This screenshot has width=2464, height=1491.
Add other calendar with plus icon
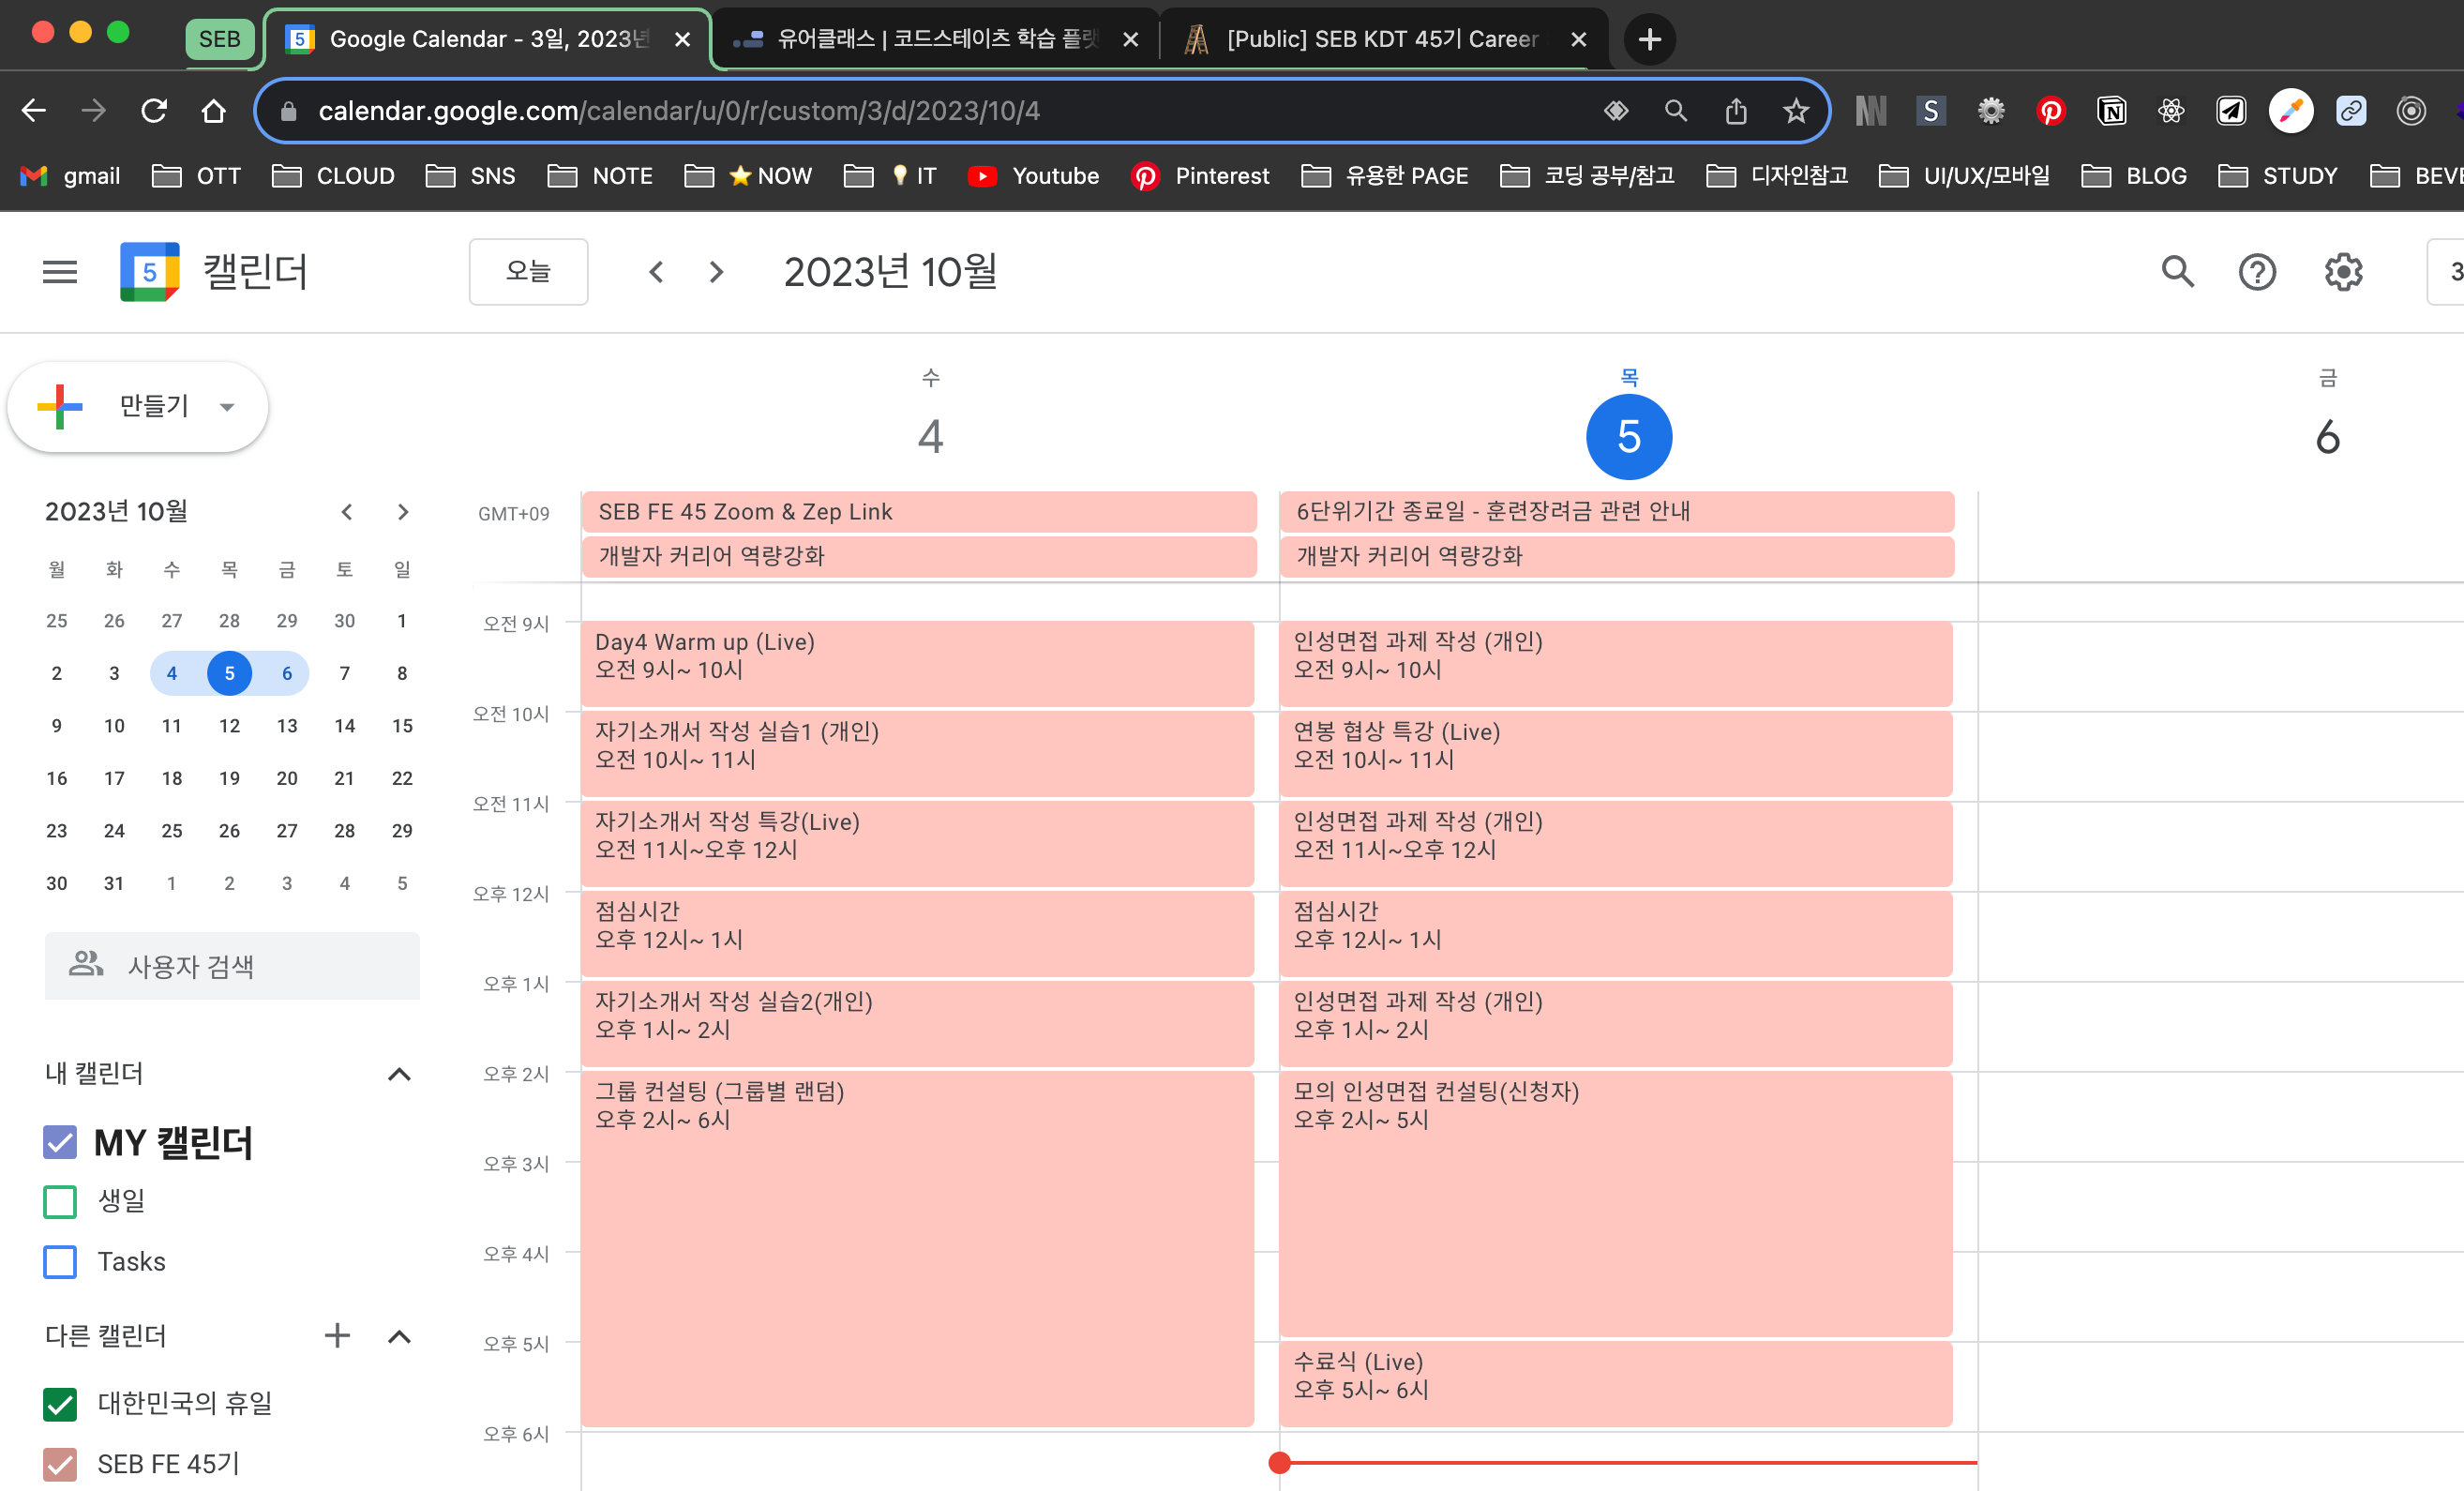tap(337, 1335)
